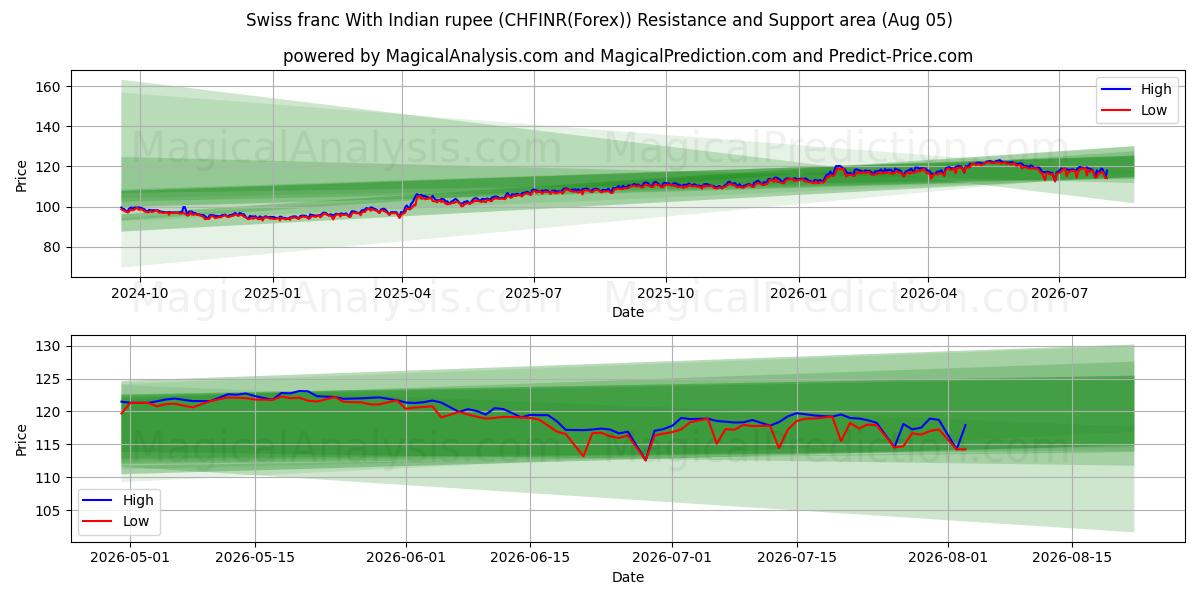The height and width of the screenshot is (600, 1200).
Task: Click the 'Price' axis label of bottom chart
Action: [x=22, y=440]
